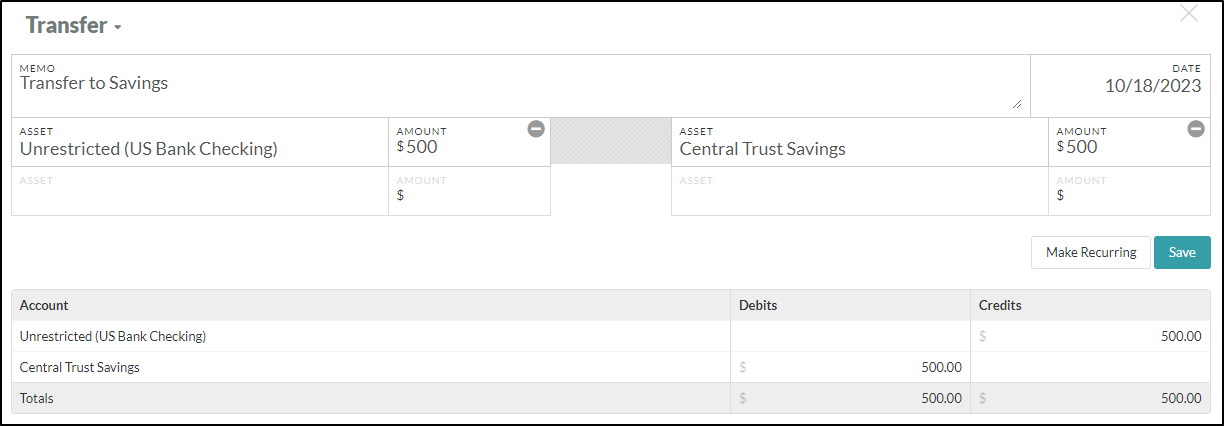Select the Central Trust Savings table row
The height and width of the screenshot is (426, 1224).
coord(611,367)
